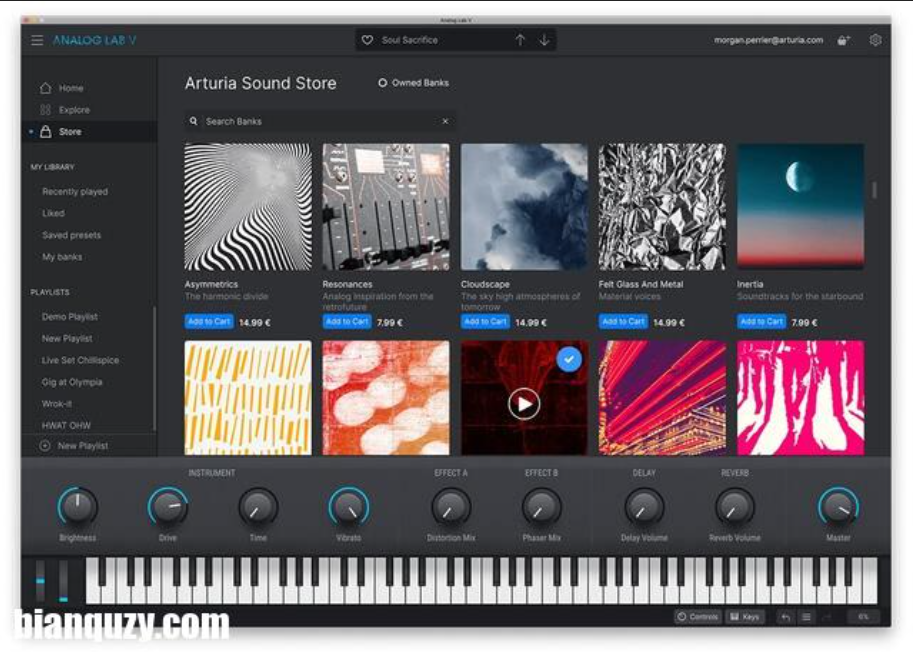Open the Explore page in the sidebar

(65, 110)
